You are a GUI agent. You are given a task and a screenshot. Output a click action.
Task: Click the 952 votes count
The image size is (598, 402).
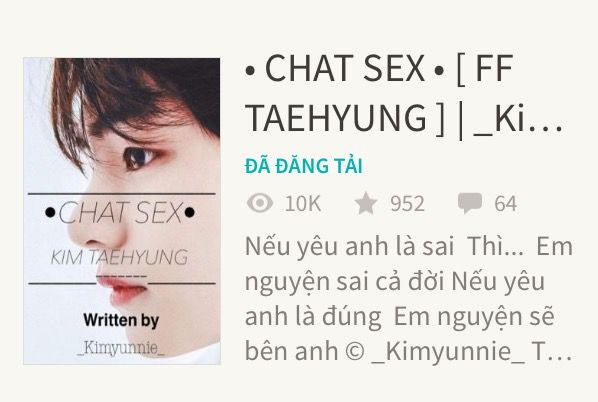click(407, 204)
